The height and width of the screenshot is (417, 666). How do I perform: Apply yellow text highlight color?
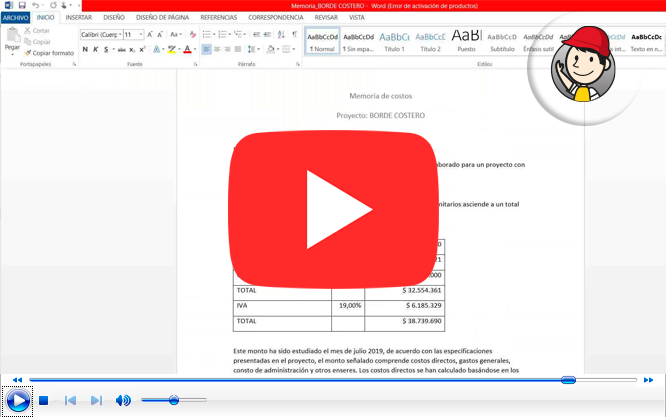(x=172, y=49)
